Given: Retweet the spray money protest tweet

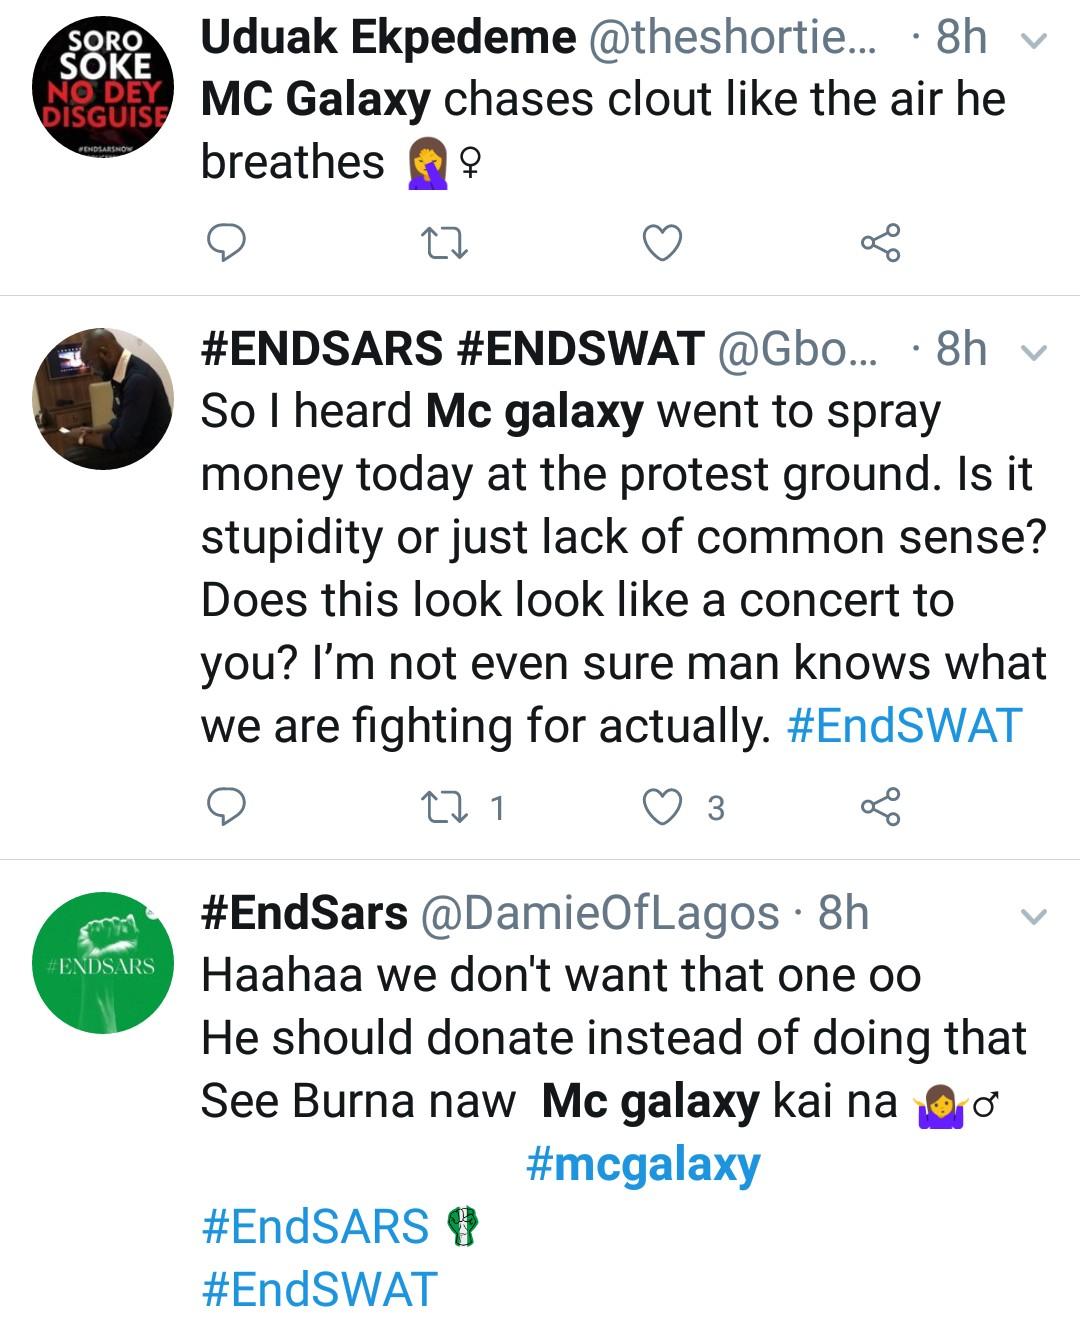Looking at the screenshot, I should (x=444, y=807).
